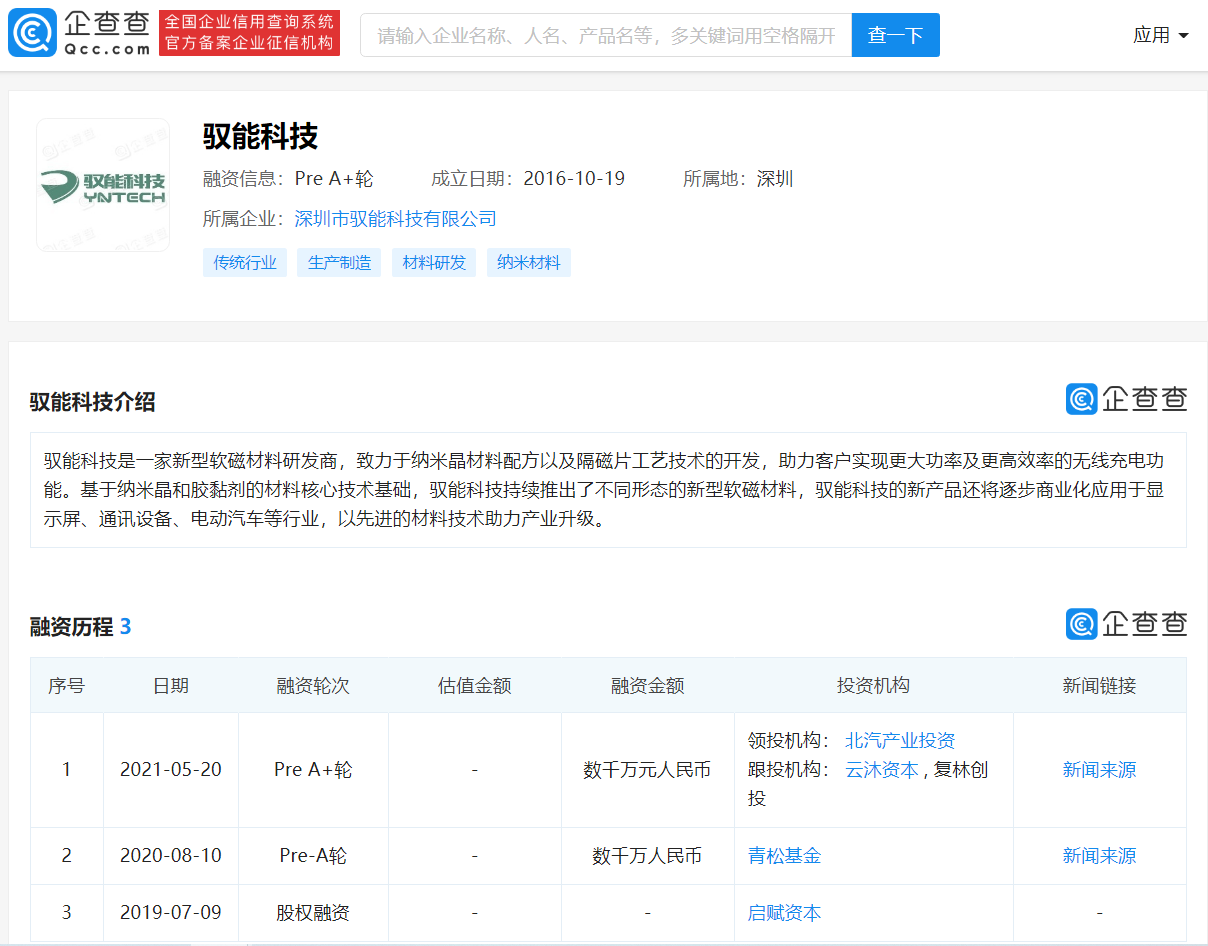
Task: Click the 企查查 watermark beside the introduction heading
Action: (1126, 399)
